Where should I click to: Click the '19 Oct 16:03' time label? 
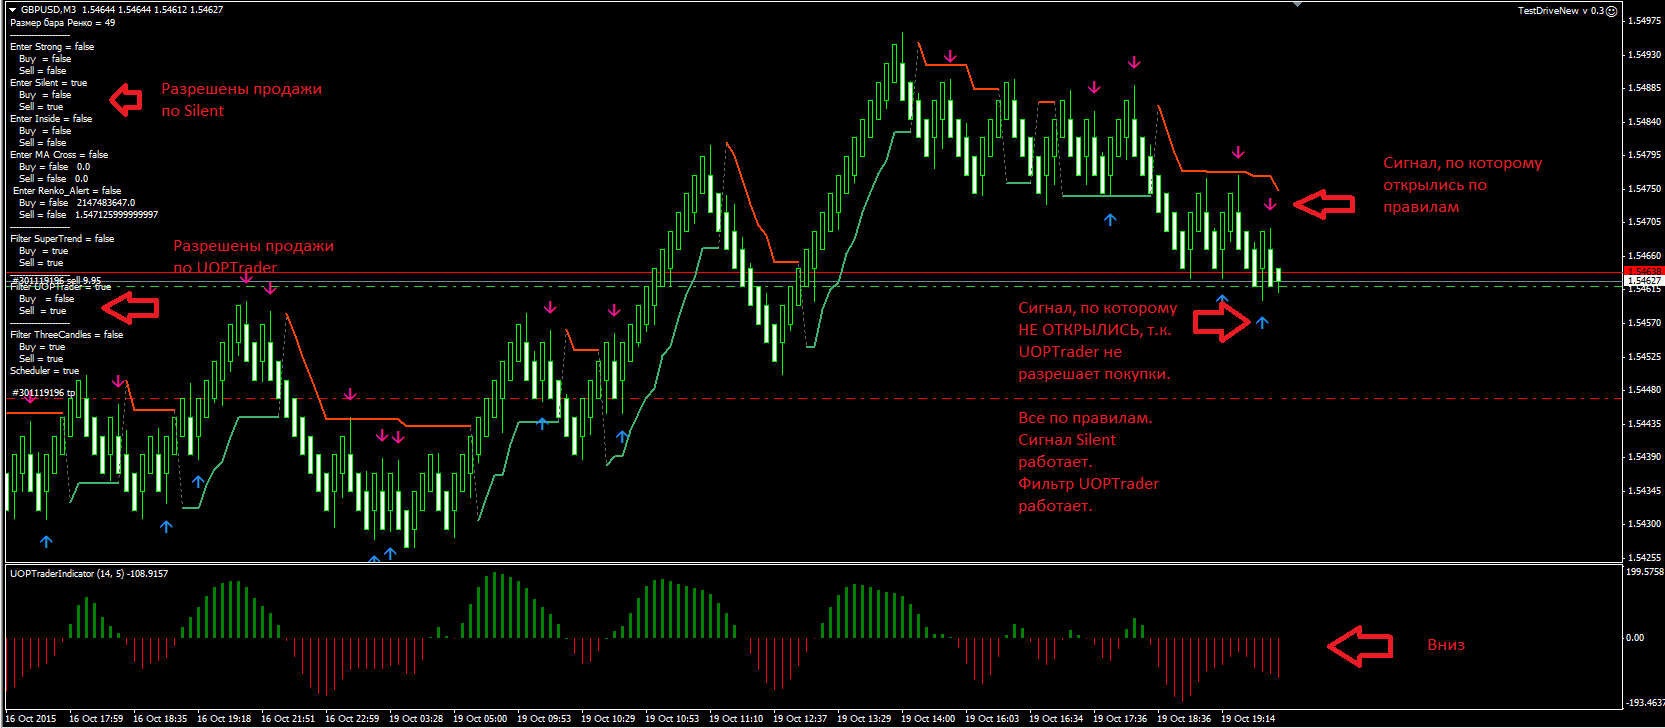992,719
